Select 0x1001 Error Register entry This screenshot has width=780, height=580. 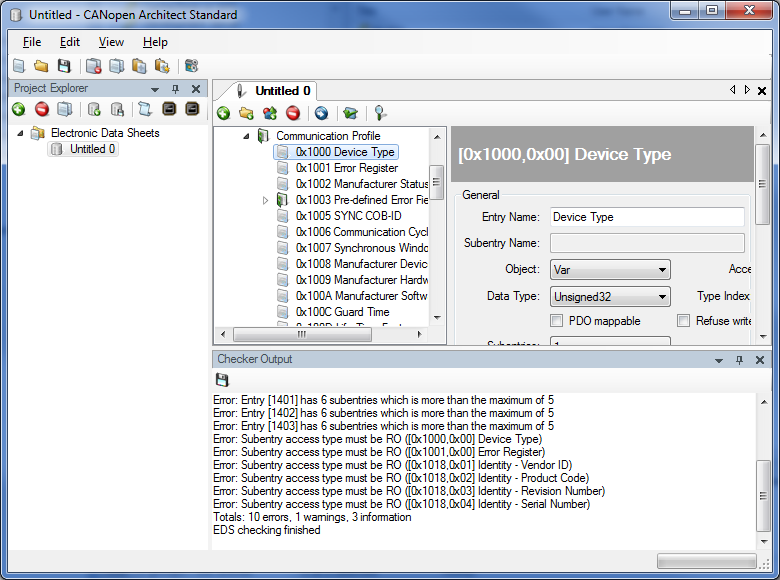[347, 168]
